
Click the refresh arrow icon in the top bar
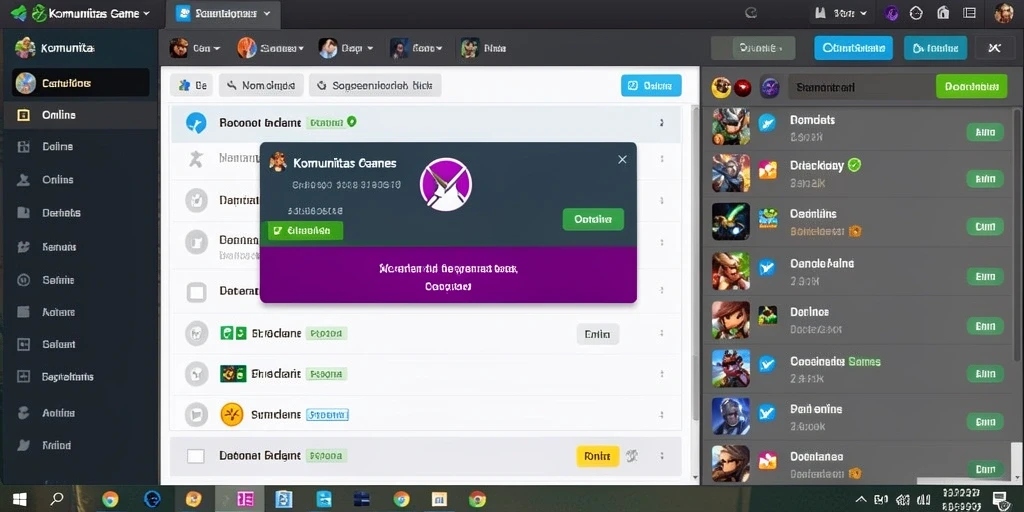[x=751, y=12]
